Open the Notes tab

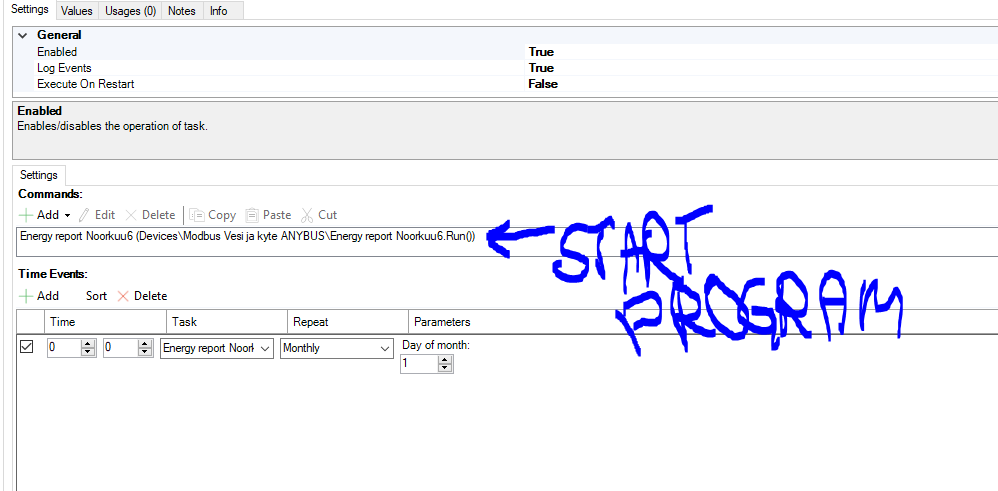pyautogui.click(x=182, y=11)
